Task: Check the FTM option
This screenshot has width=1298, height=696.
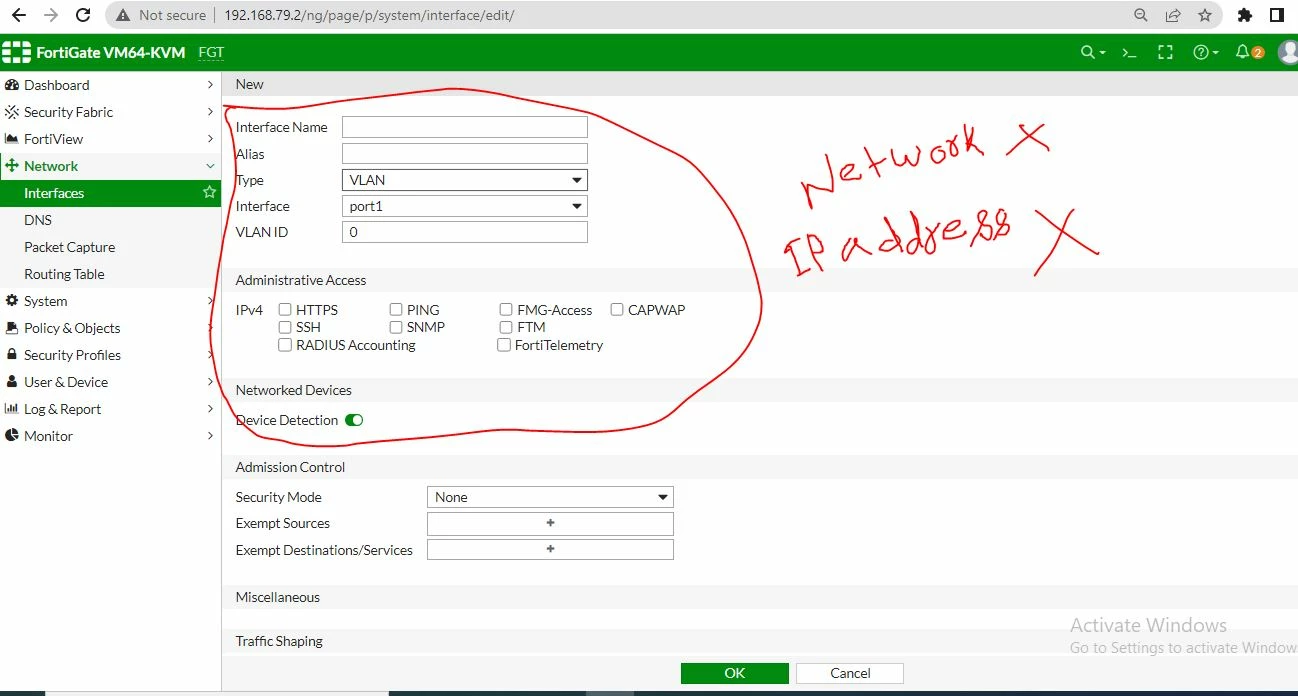Action: coord(506,327)
